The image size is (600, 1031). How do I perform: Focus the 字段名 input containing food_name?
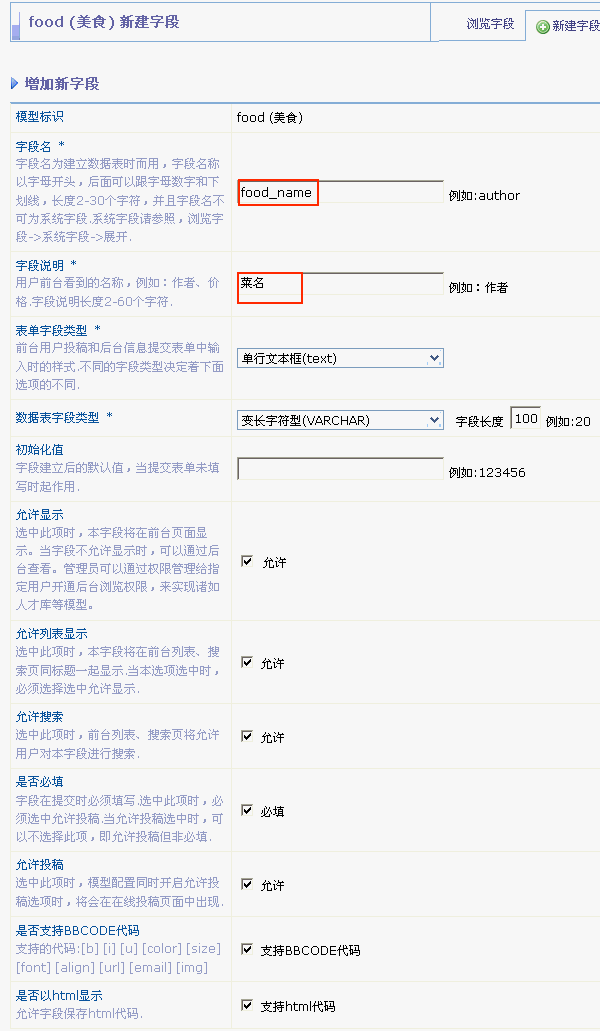point(340,193)
